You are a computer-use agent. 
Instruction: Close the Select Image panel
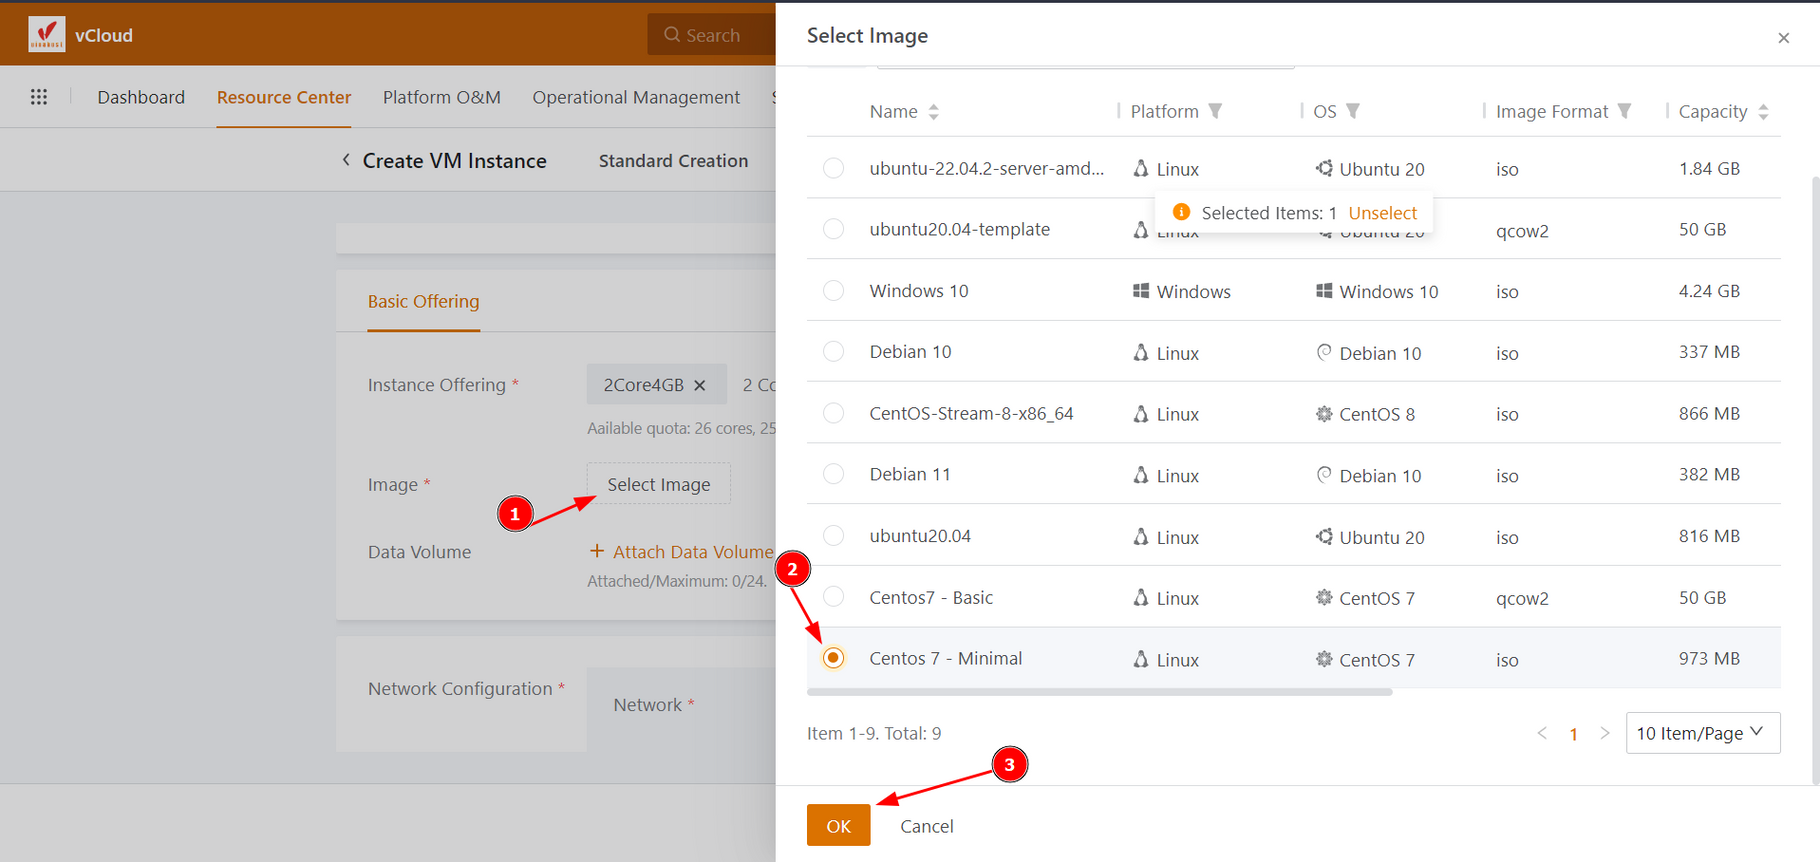(1783, 38)
